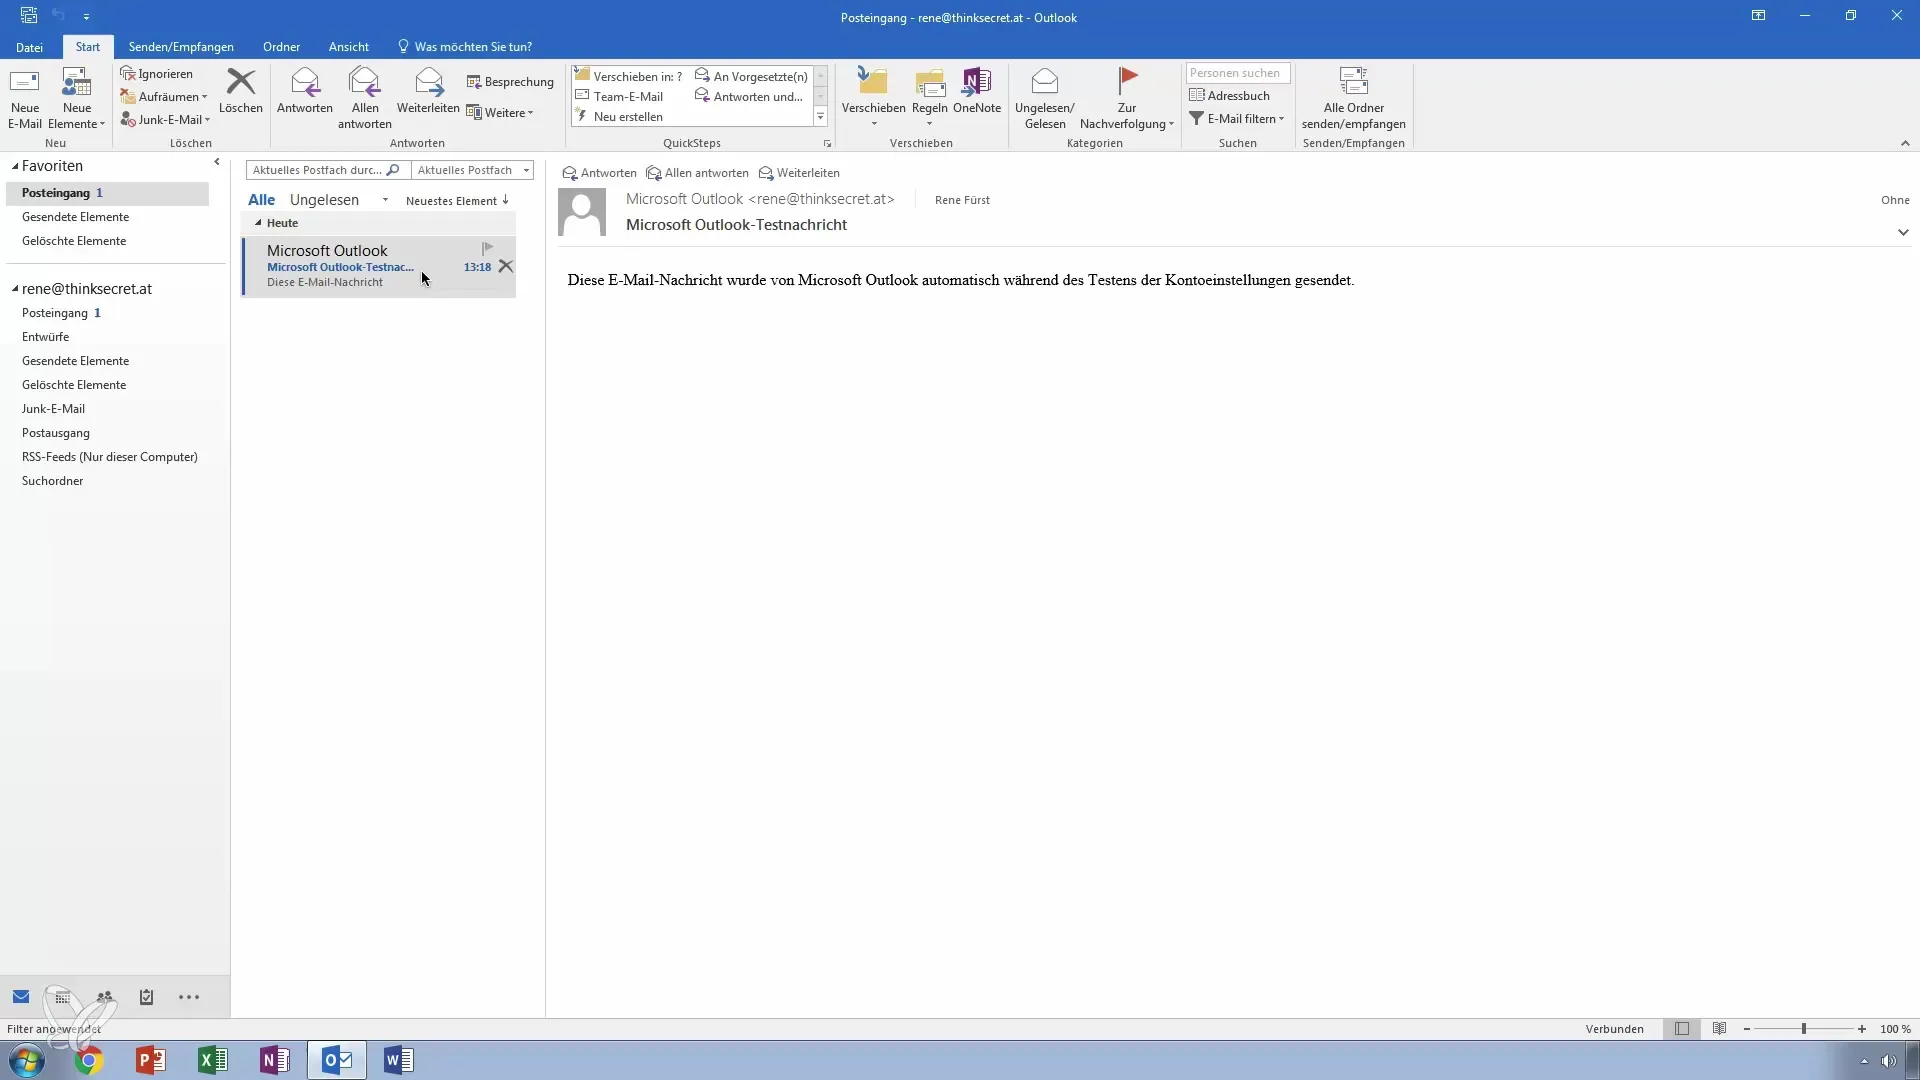Open Postausgang folder

(x=56, y=433)
